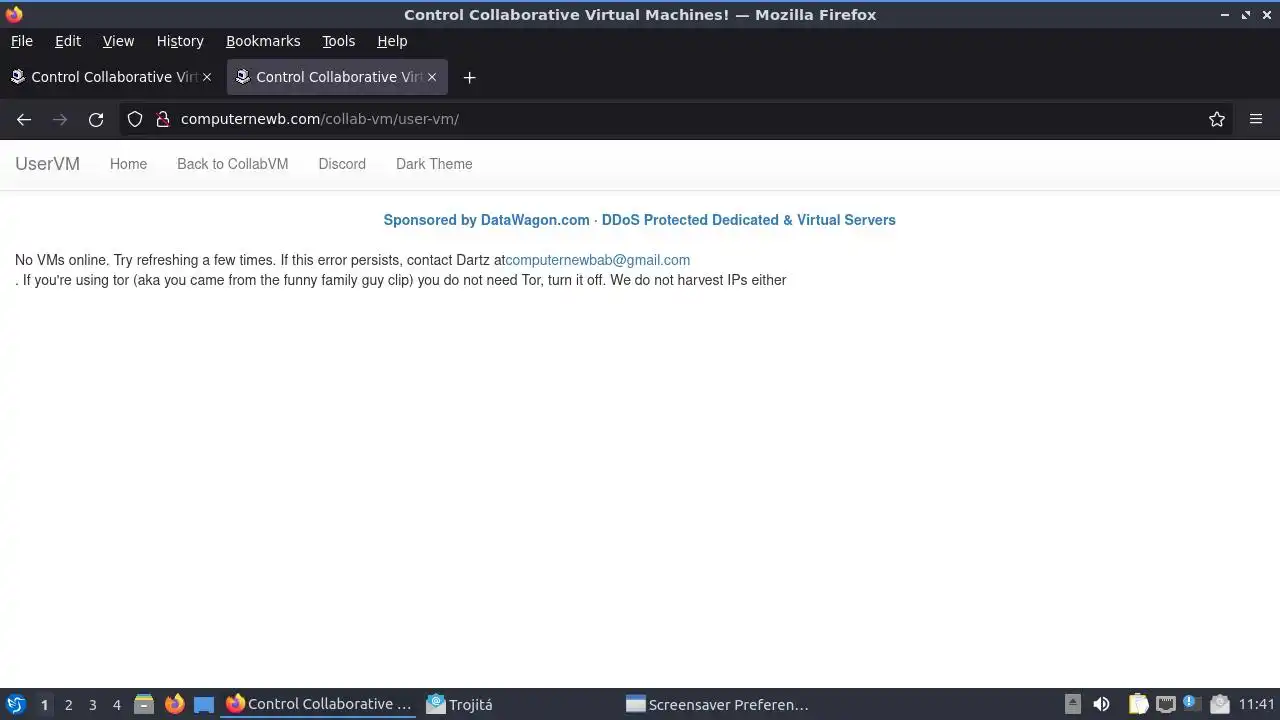Screen dimensions: 1280x720
Task: Open the Tools menu
Action: [339, 41]
